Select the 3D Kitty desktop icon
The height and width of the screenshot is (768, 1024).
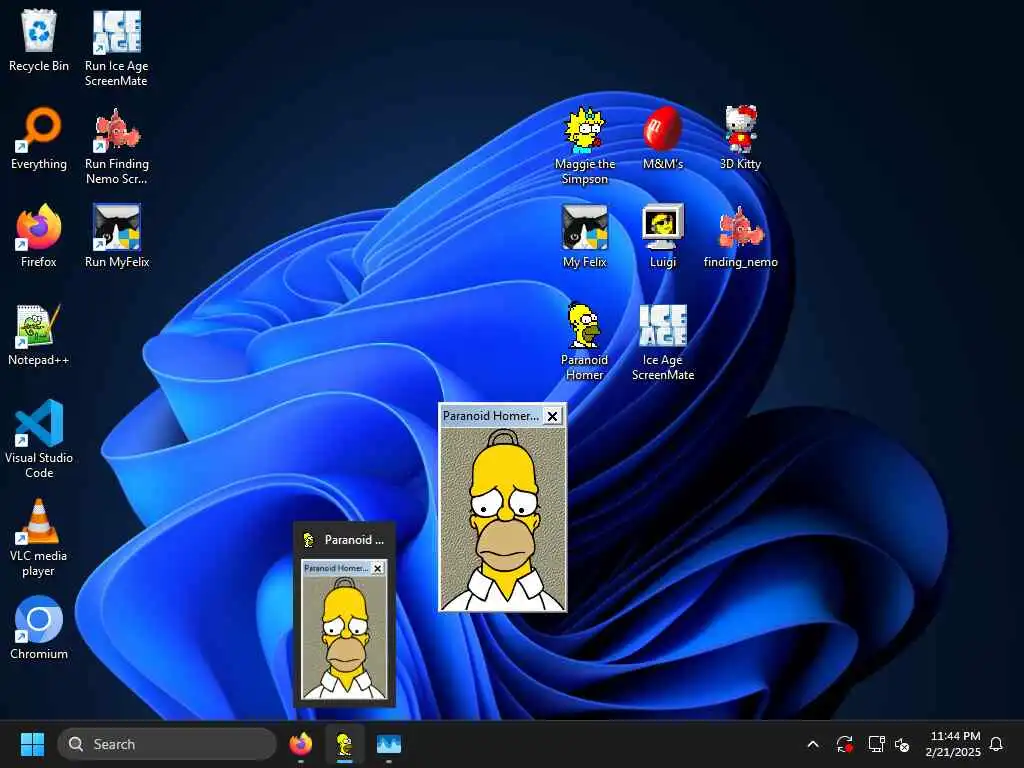pyautogui.click(x=741, y=138)
